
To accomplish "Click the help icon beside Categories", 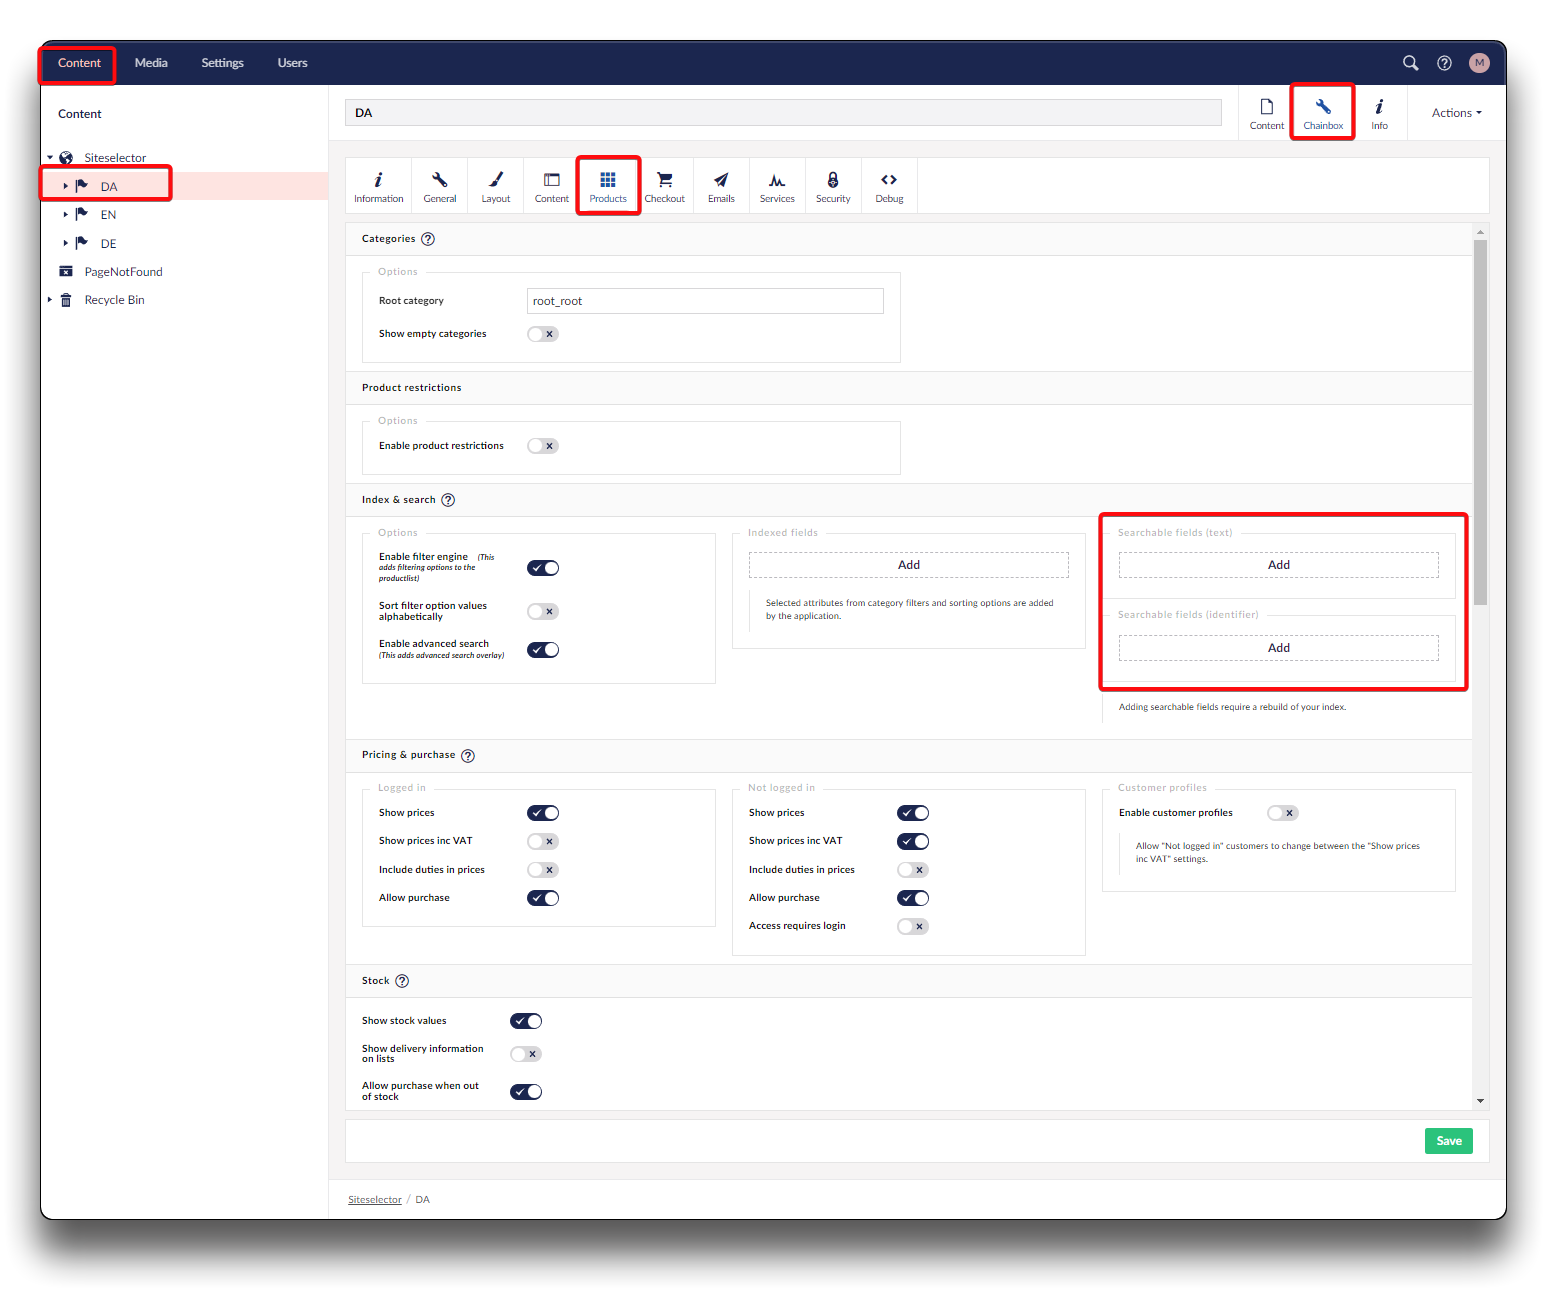I will pyautogui.click(x=428, y=239).
